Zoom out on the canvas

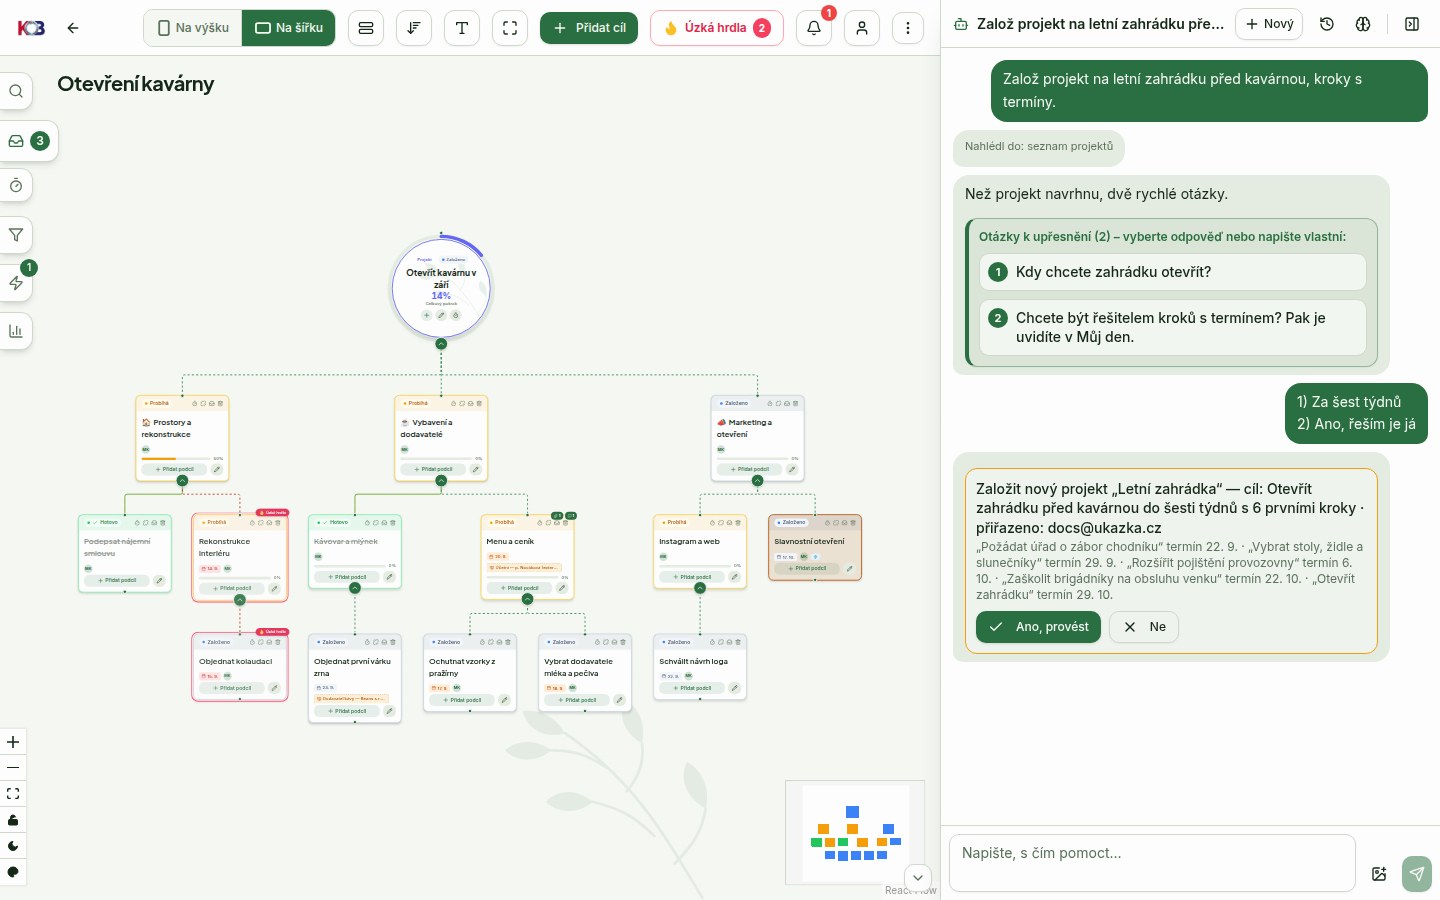[13, 768]
